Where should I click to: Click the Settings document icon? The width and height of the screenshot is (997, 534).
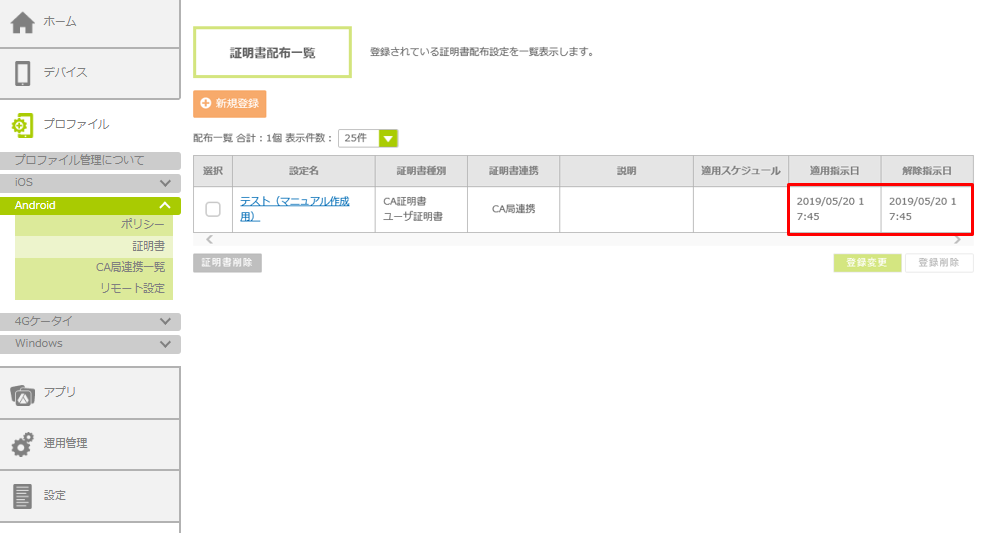point(22,495)
